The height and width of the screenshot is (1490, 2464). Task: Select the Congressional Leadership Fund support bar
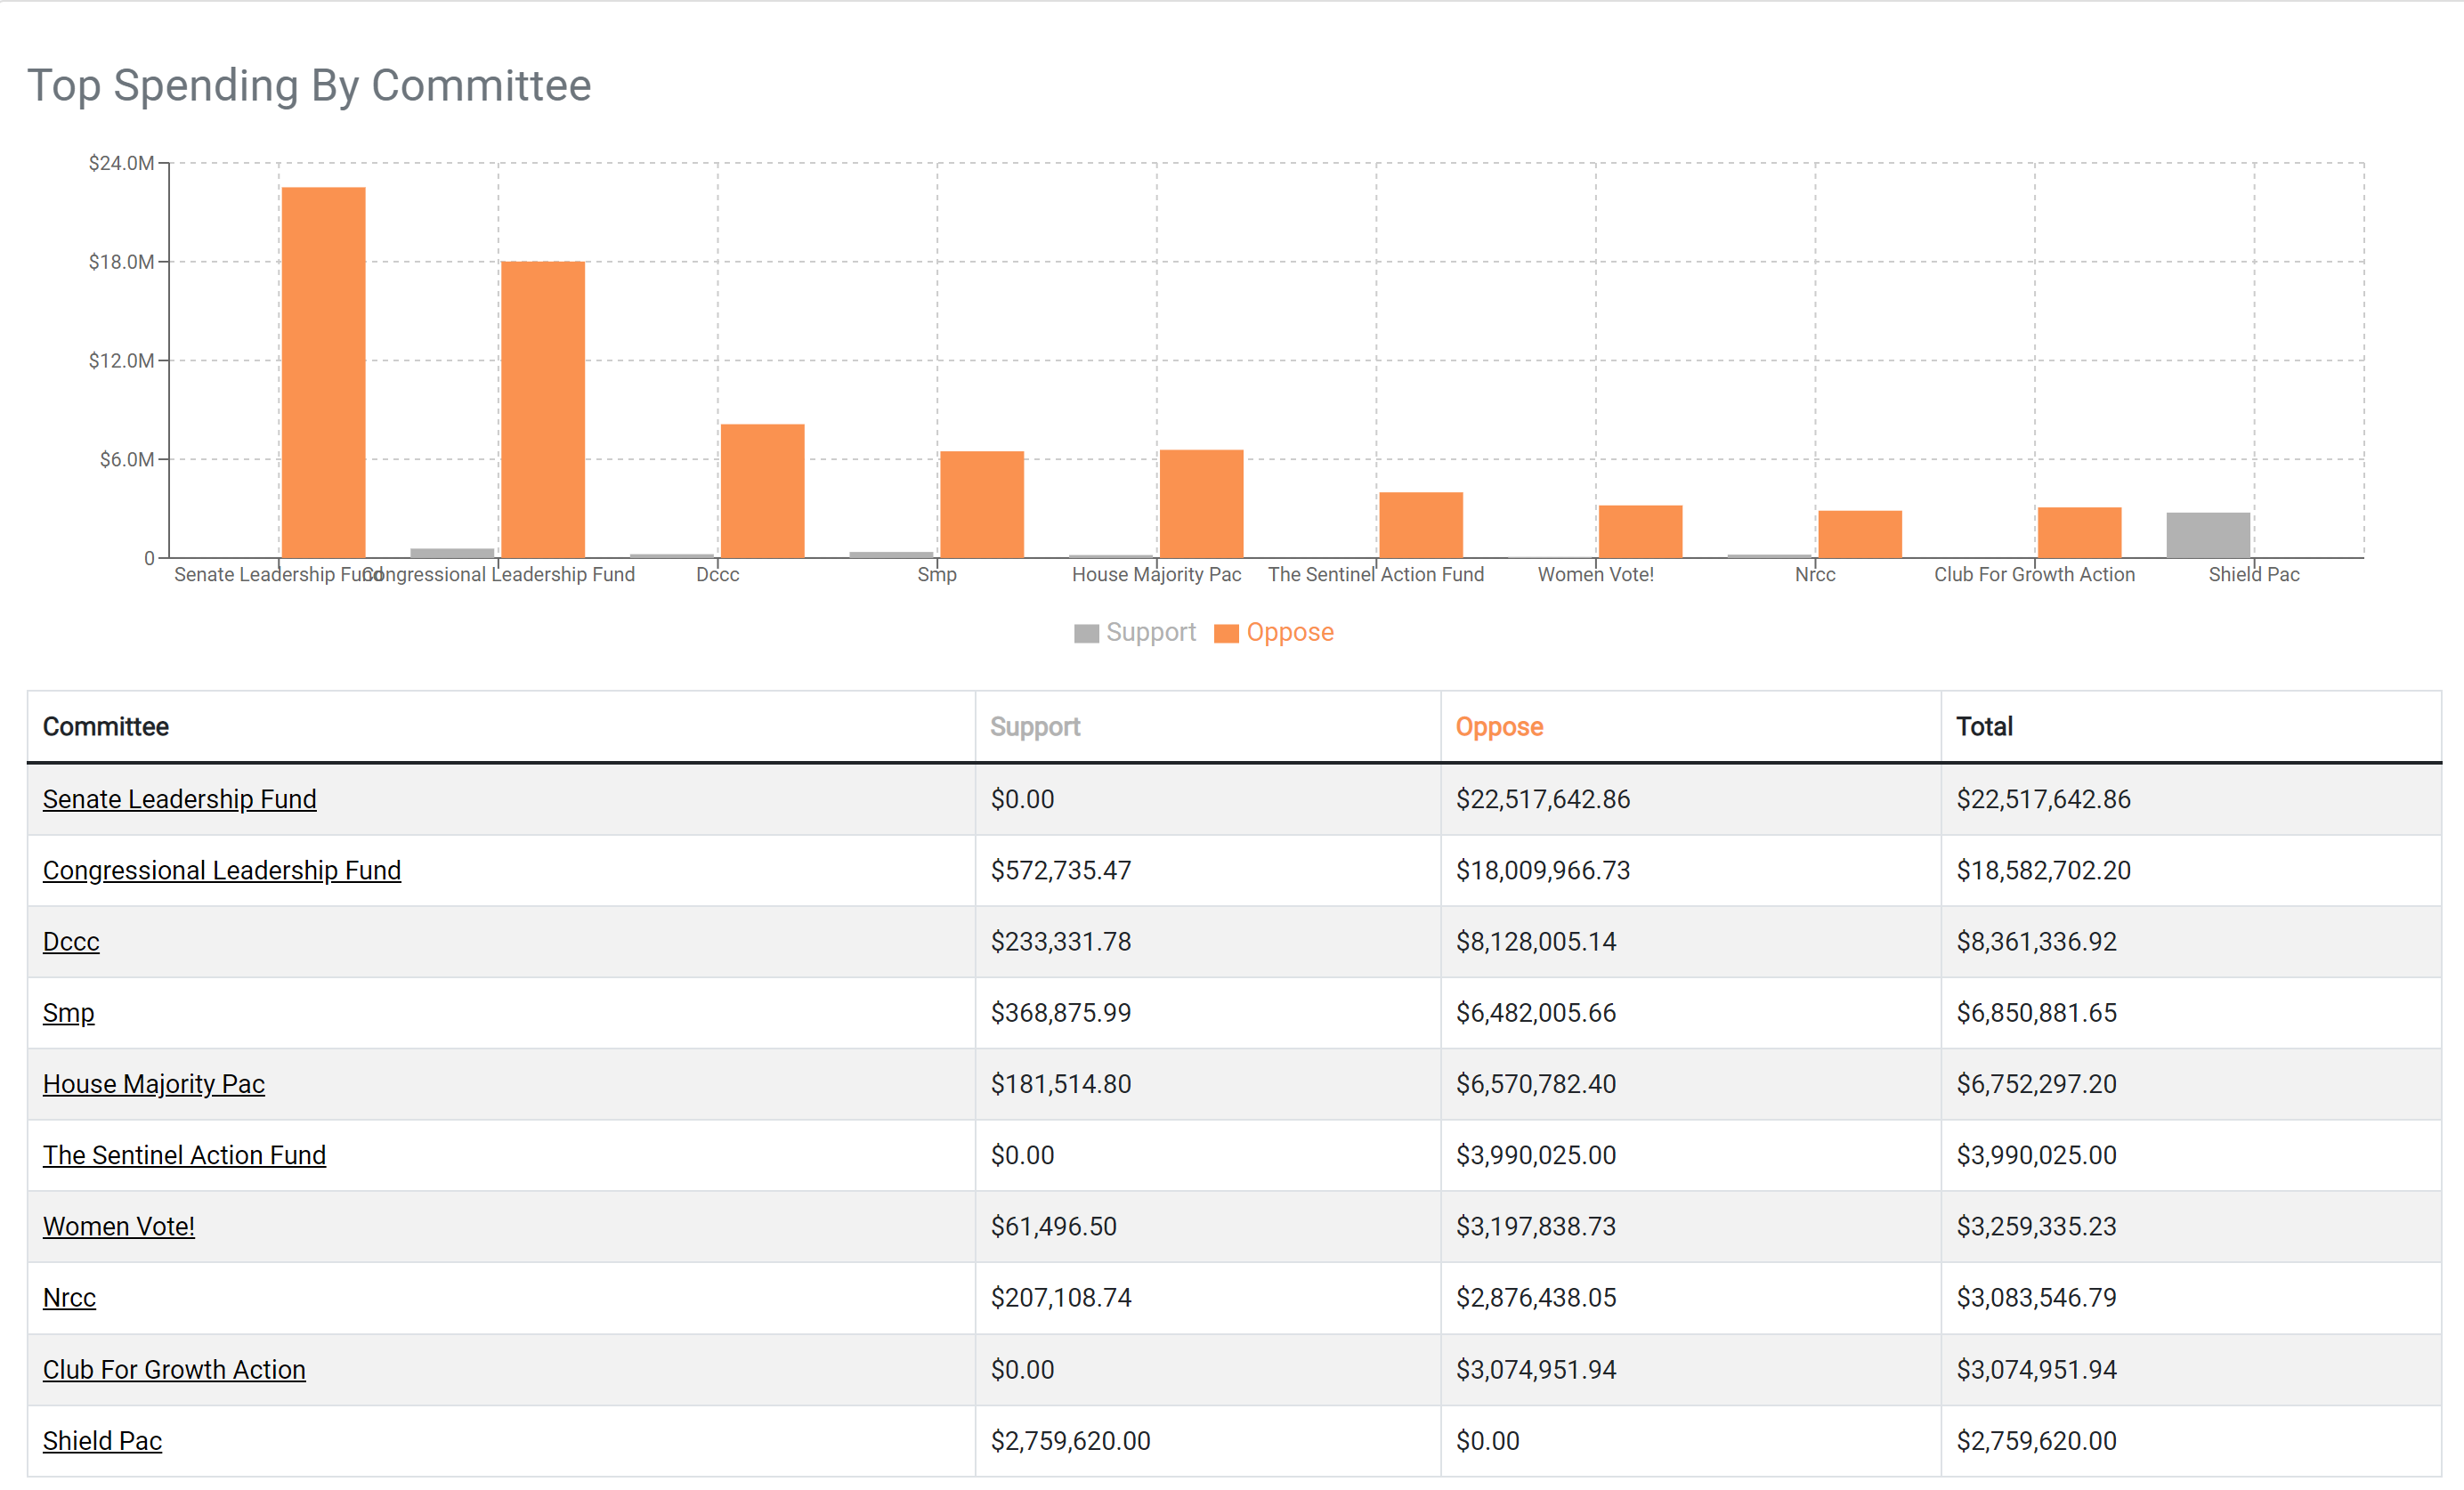tap(452, 553)
